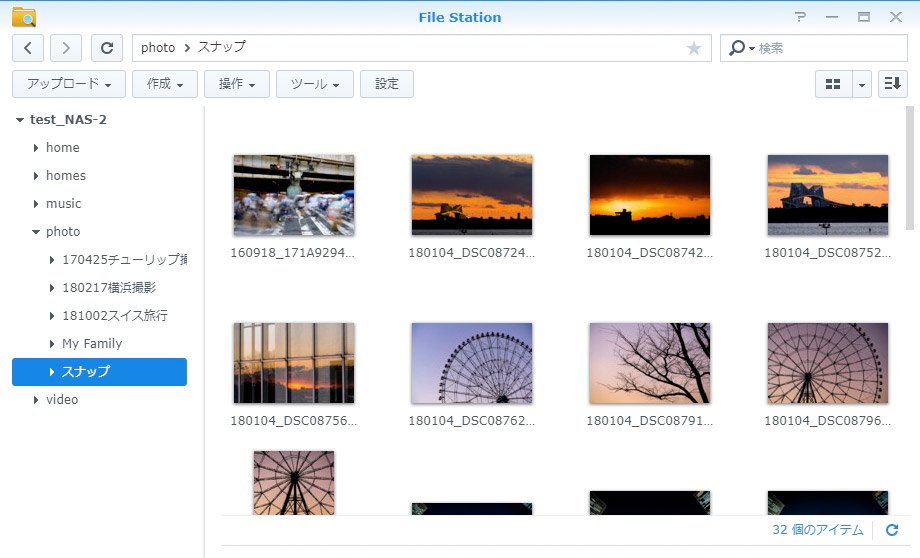This screenshot has height=558, width=920.
Task: Expand the 181002スイス旅行 folder arrow
Action: pyautogui.click(x=52, y=316)
